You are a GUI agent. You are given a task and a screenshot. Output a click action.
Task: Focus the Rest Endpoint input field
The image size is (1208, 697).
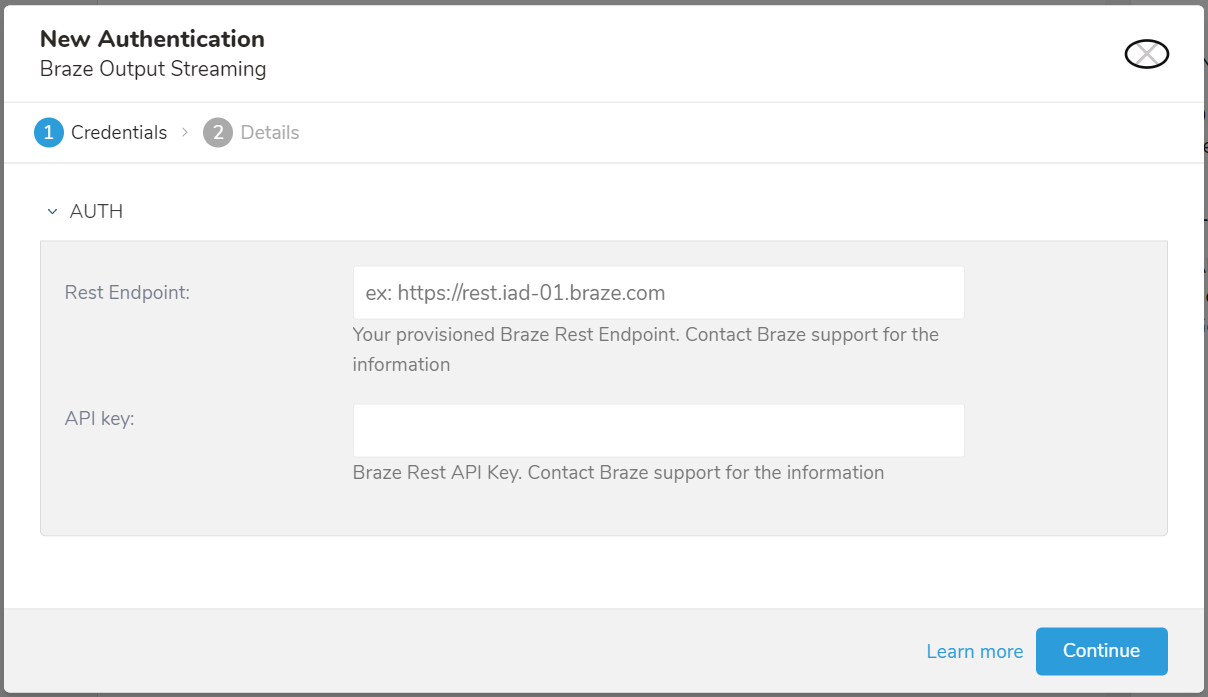[x=658, y=293]
